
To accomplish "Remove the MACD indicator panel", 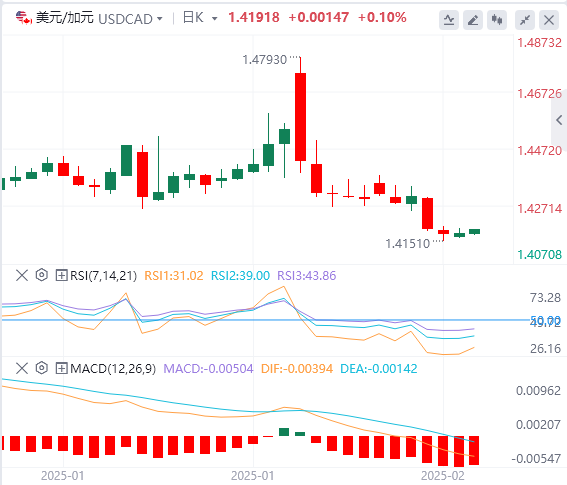I will [22, 369].
